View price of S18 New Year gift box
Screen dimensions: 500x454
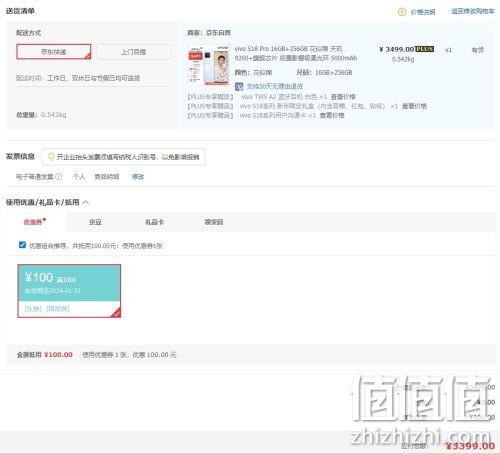pos(414,106)
